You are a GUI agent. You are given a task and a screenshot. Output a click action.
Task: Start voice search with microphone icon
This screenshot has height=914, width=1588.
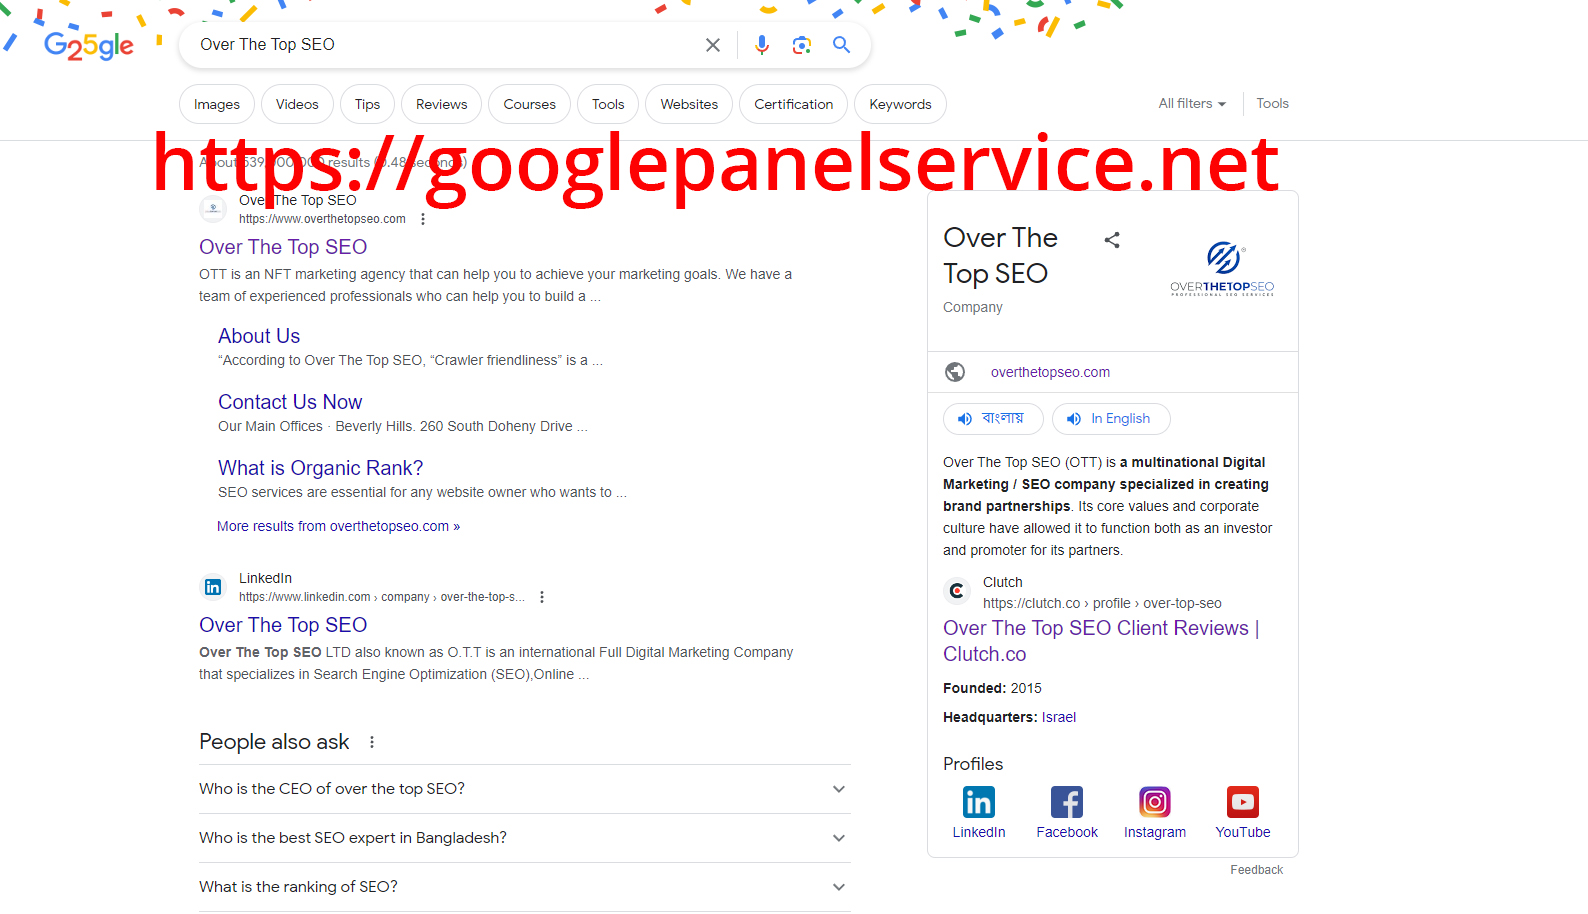click(x=762, y=45)
